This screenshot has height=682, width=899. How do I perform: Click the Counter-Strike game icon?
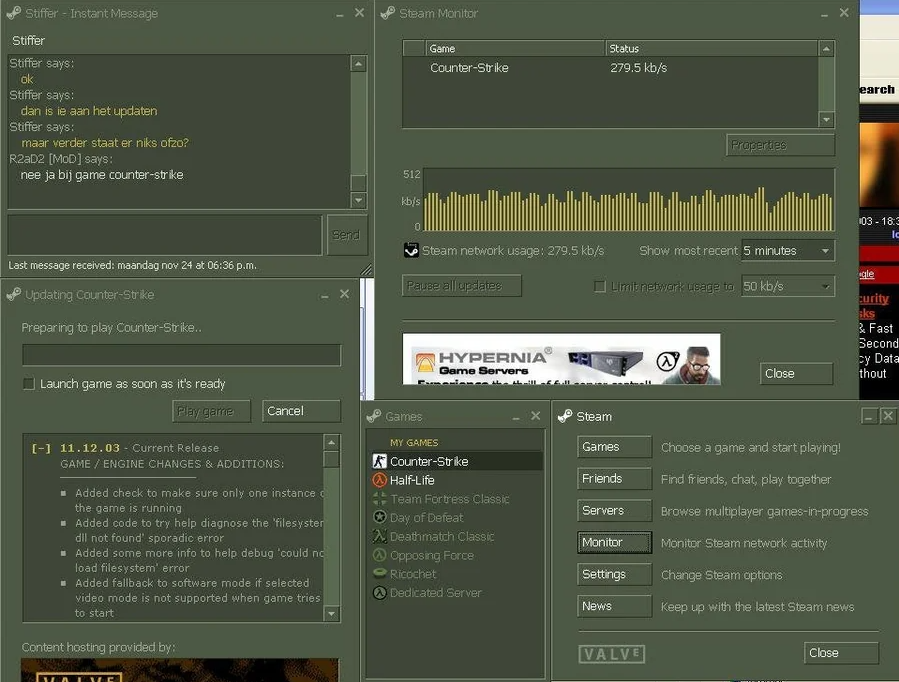[x=379, y=462]
